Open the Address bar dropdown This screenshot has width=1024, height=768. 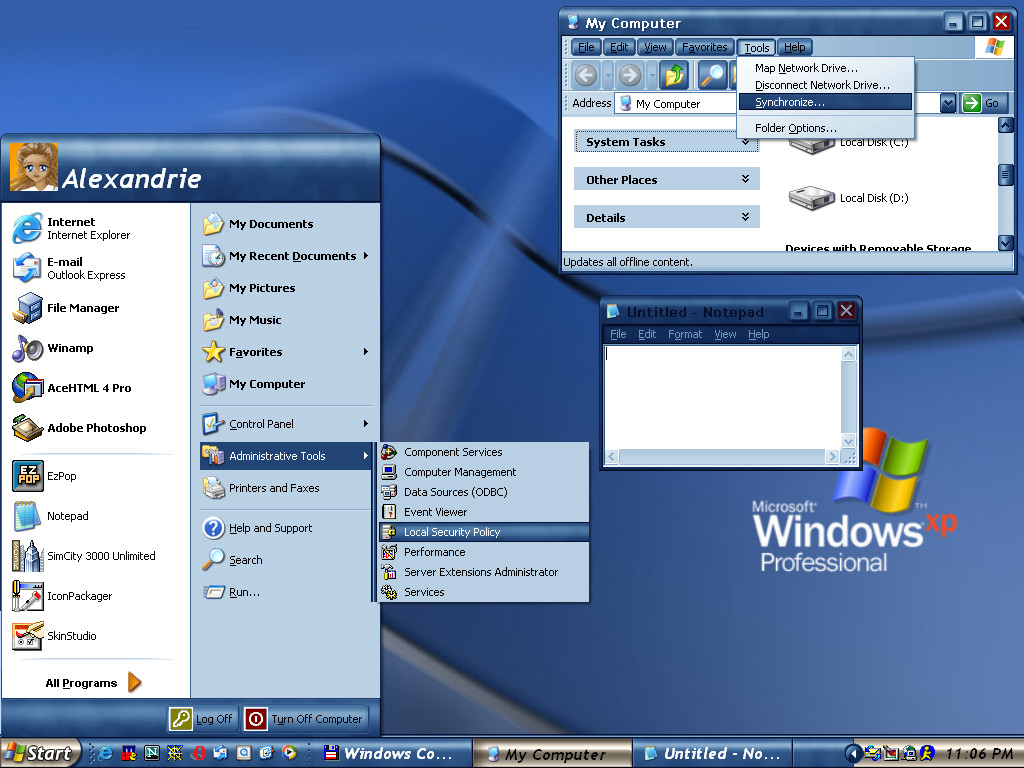[948, 103]
